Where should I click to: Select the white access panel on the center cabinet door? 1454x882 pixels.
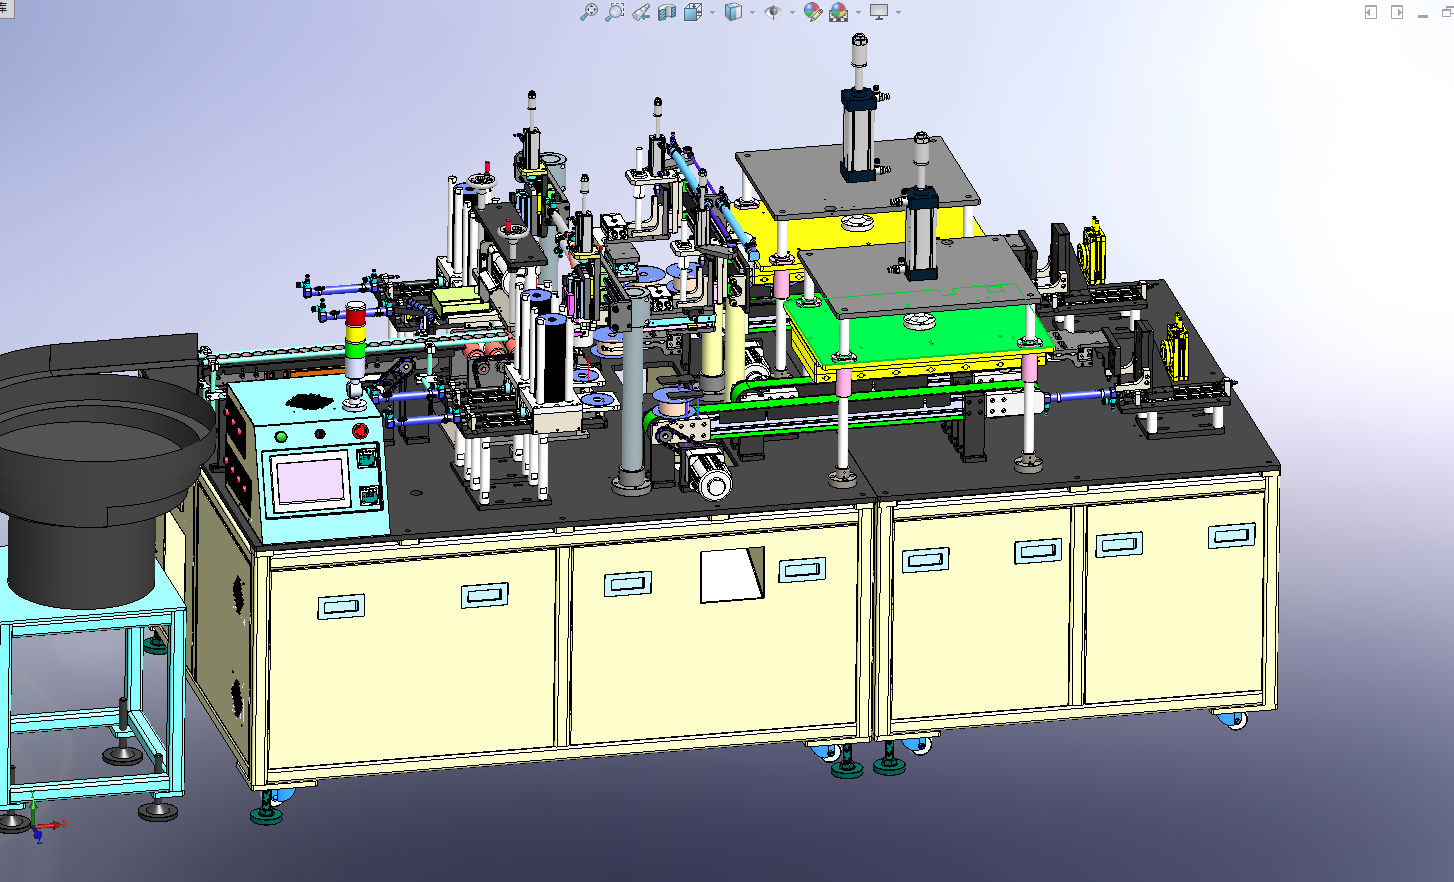tap(732, 575)
